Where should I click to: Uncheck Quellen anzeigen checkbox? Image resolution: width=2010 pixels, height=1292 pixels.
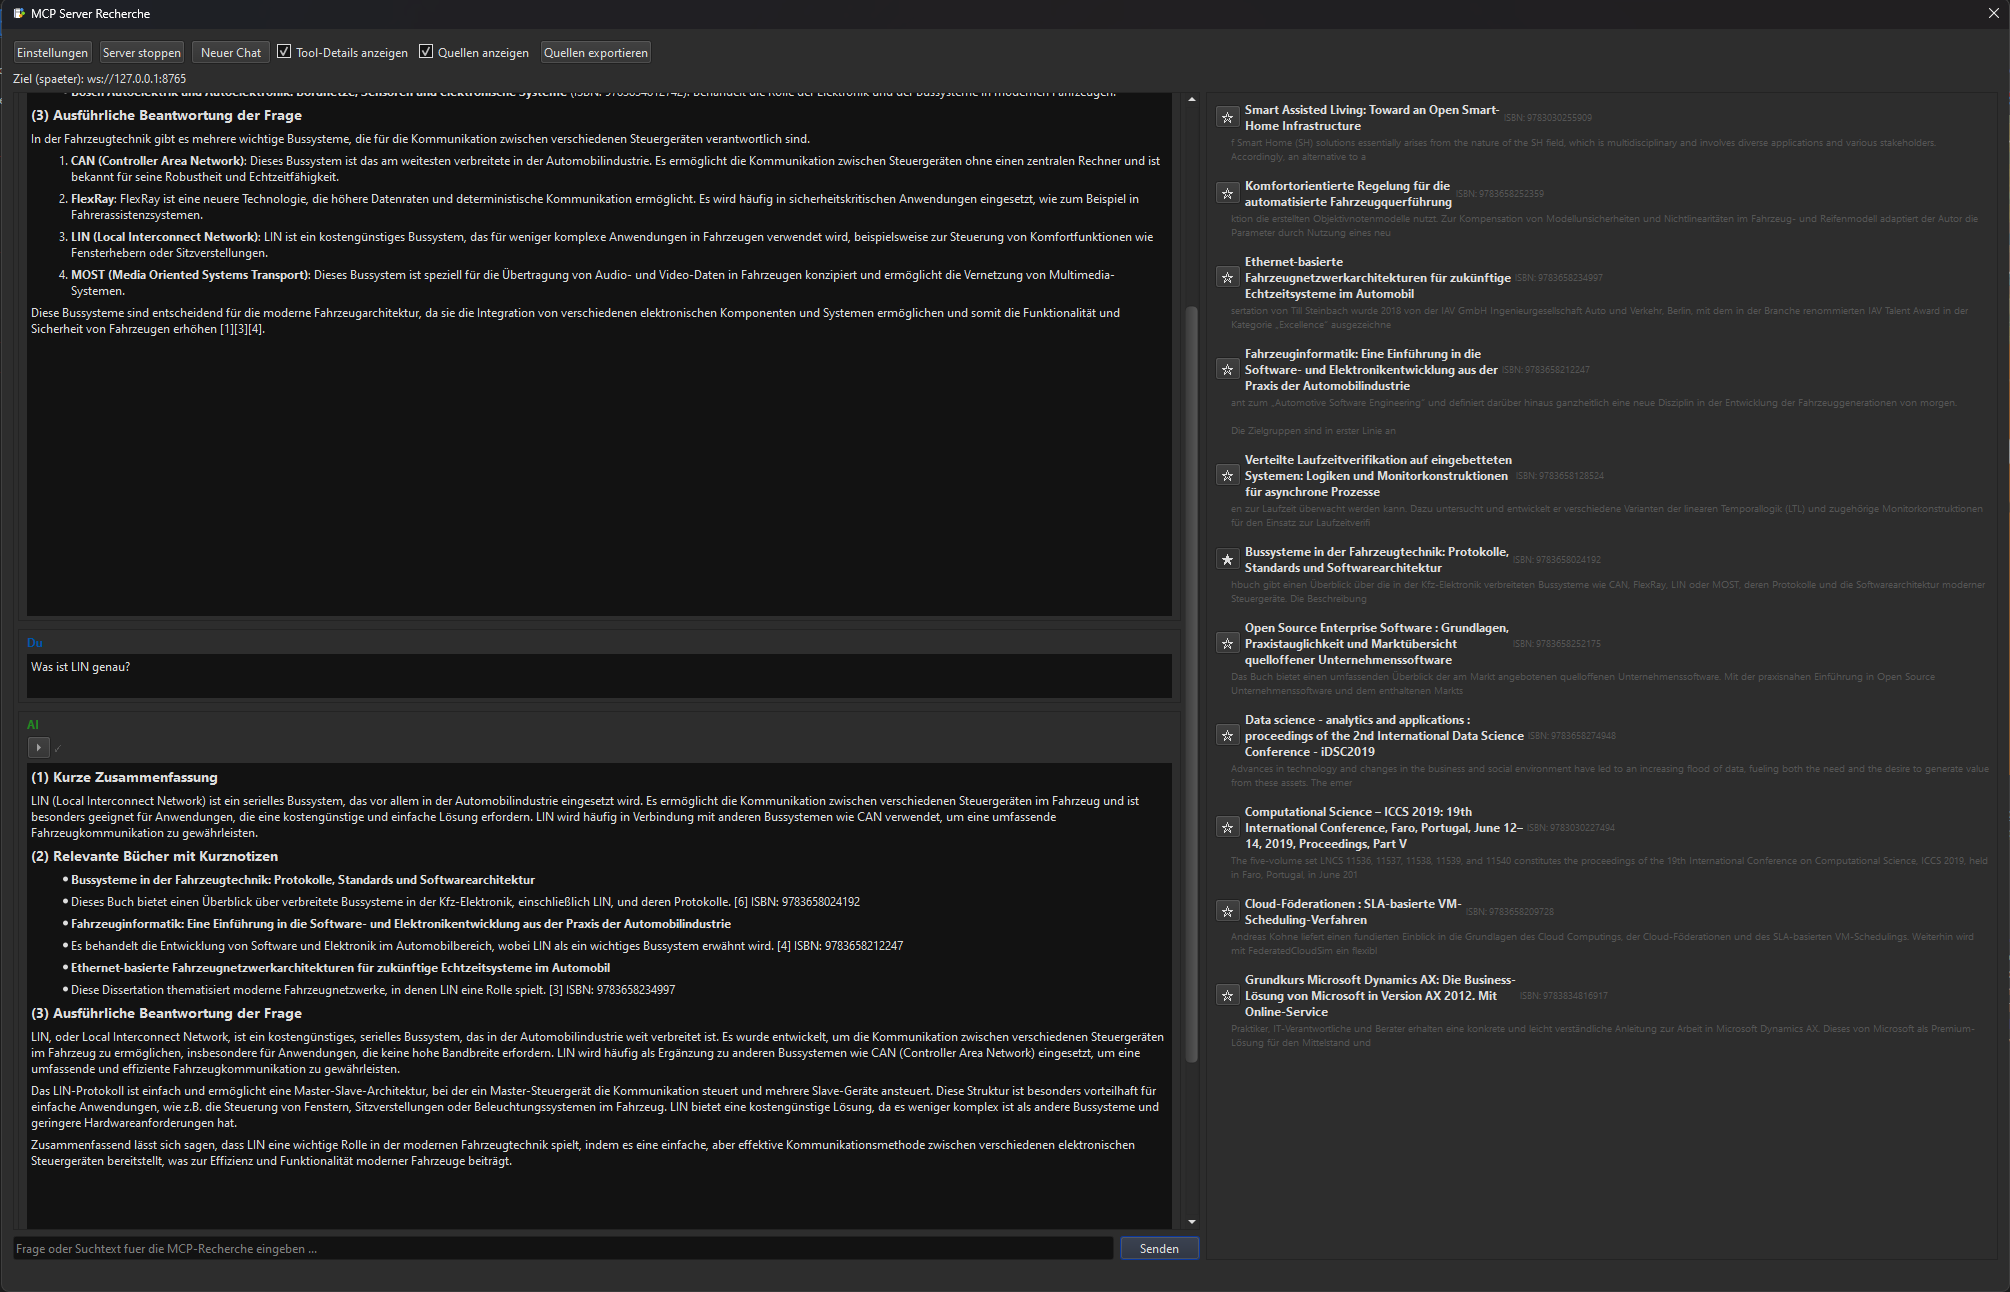coord(426,52)
